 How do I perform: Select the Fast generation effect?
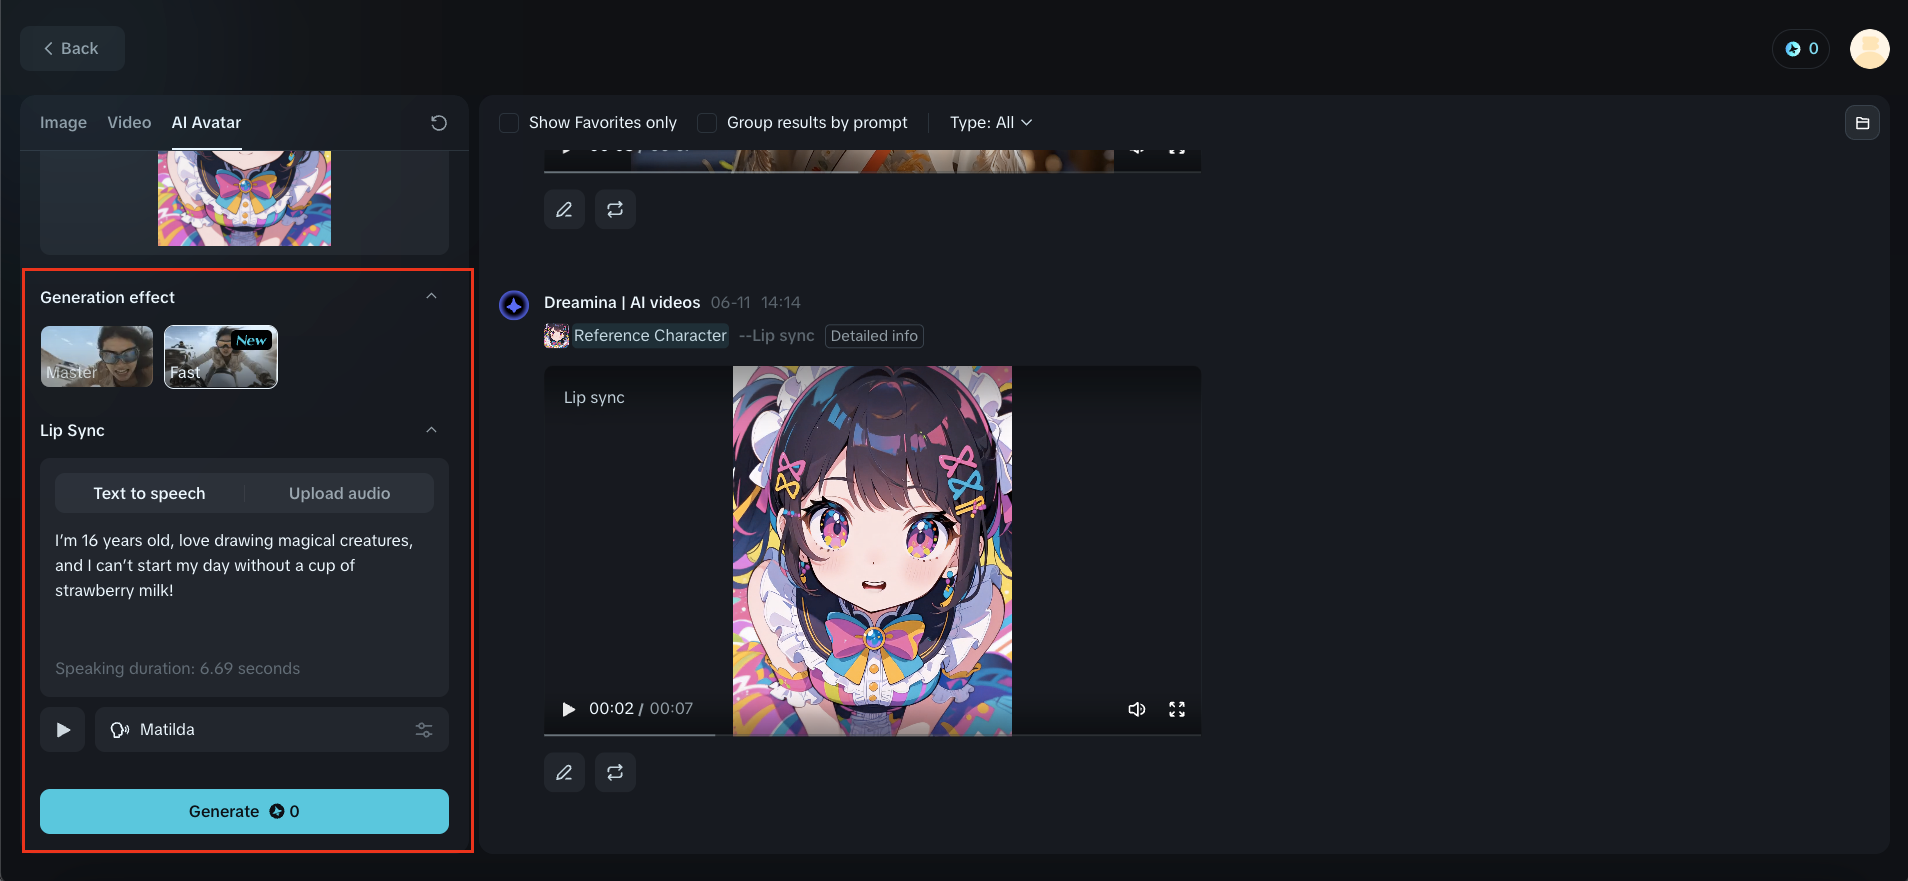tap(221, 357)
